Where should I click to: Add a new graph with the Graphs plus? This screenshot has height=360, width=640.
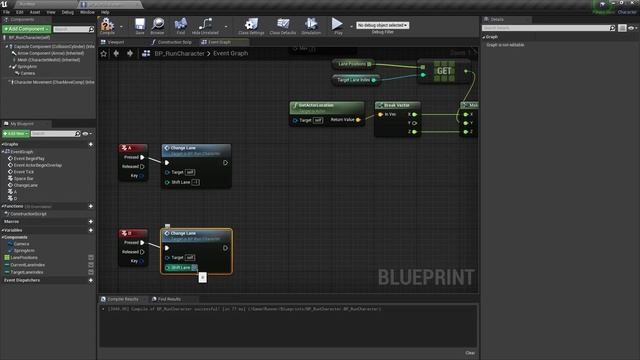click(91, 144)
